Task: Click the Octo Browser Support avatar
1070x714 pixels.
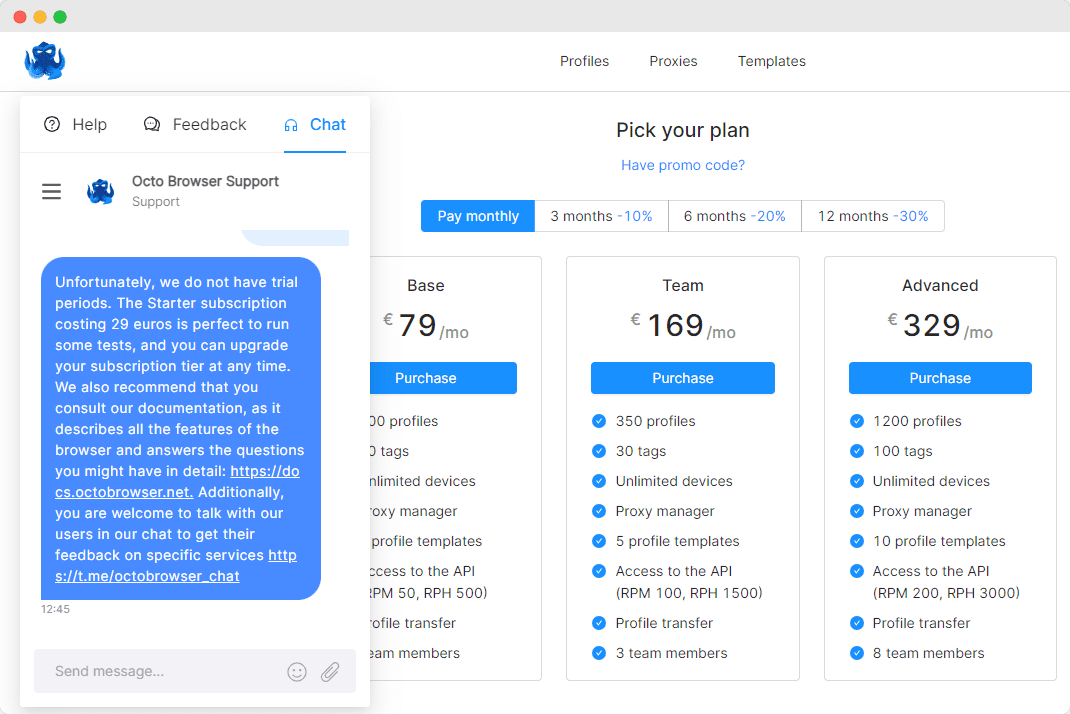Action: tap(101, 191)
